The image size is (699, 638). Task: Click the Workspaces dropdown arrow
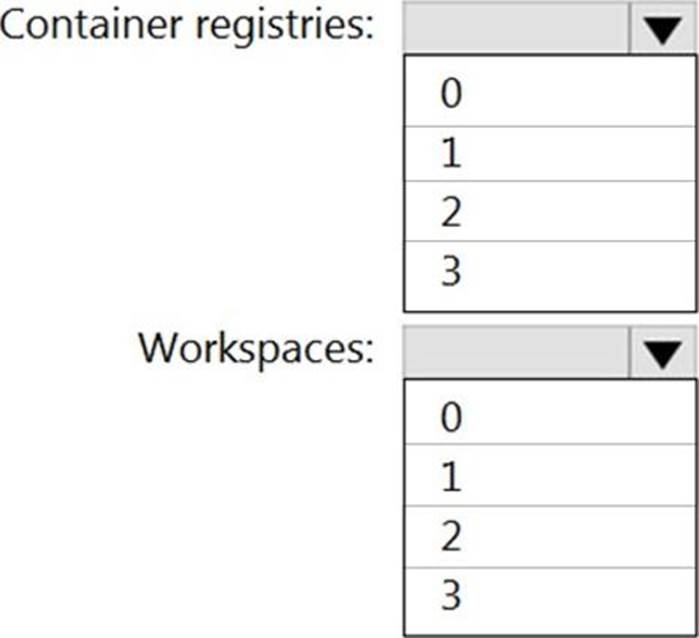click(662, 353)
